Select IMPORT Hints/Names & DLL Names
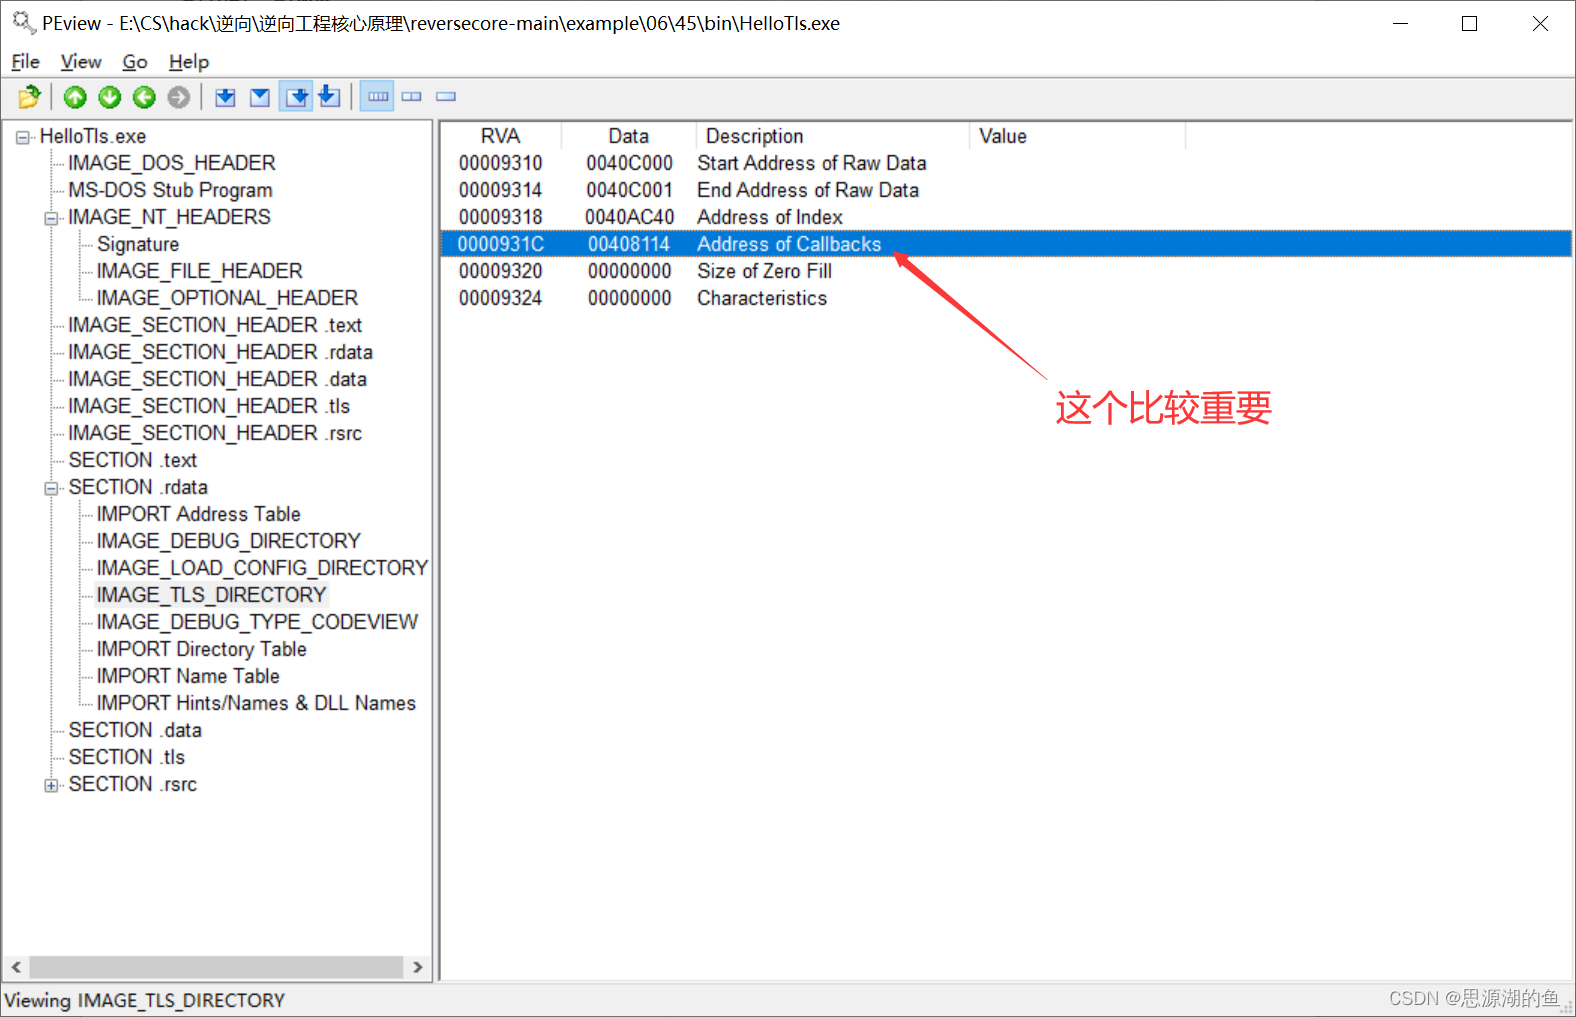Image resolution: width=1576 pixels, height=1017 pixels. coord(256,703)
